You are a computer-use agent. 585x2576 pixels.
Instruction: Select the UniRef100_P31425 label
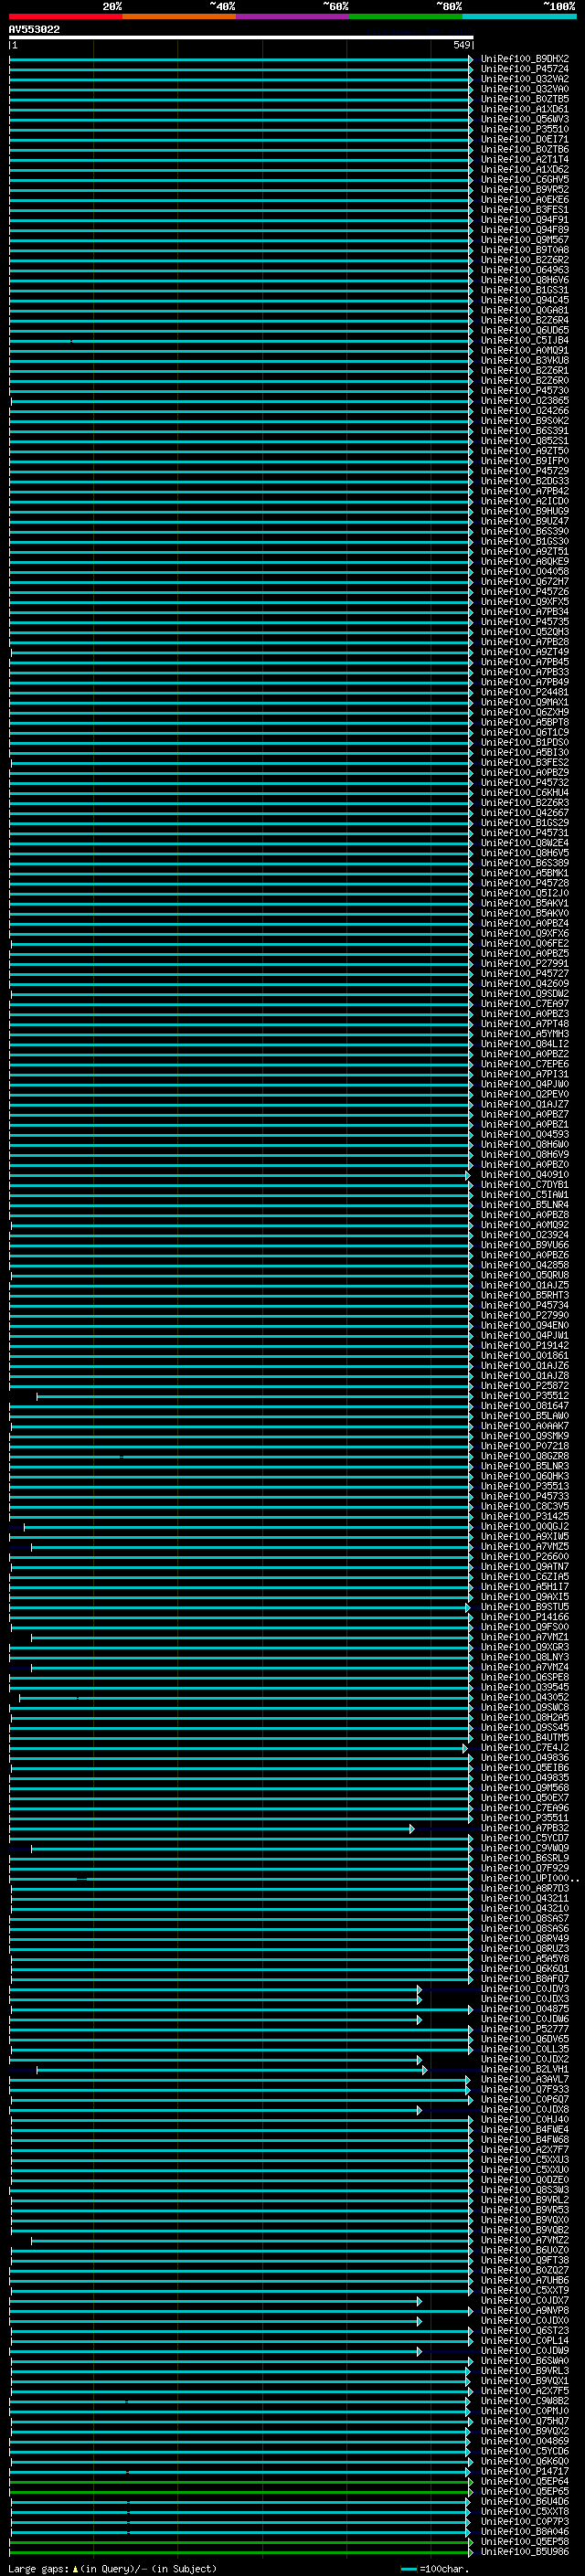tap(525, 1516)
